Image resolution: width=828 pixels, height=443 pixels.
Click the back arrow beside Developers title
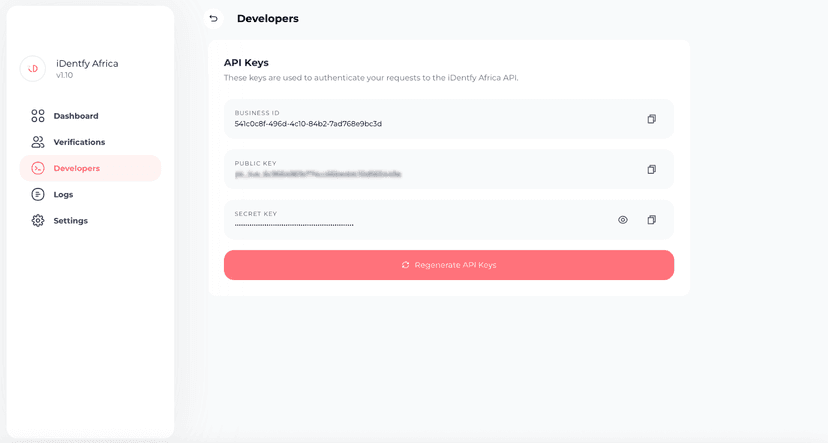pos(213,19)
